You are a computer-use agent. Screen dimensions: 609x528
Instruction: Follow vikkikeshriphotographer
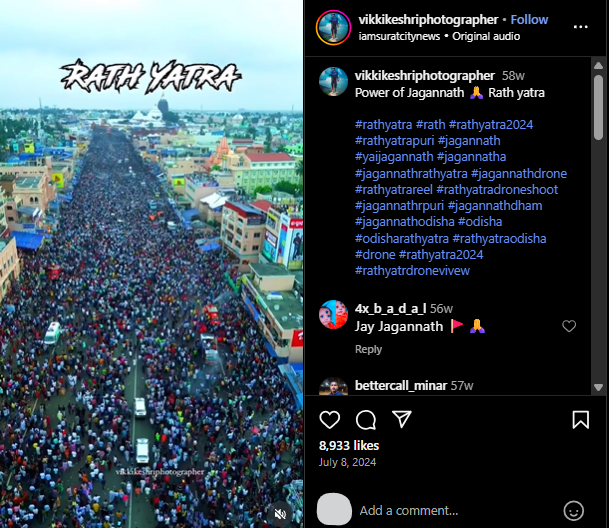pos(529,20)
